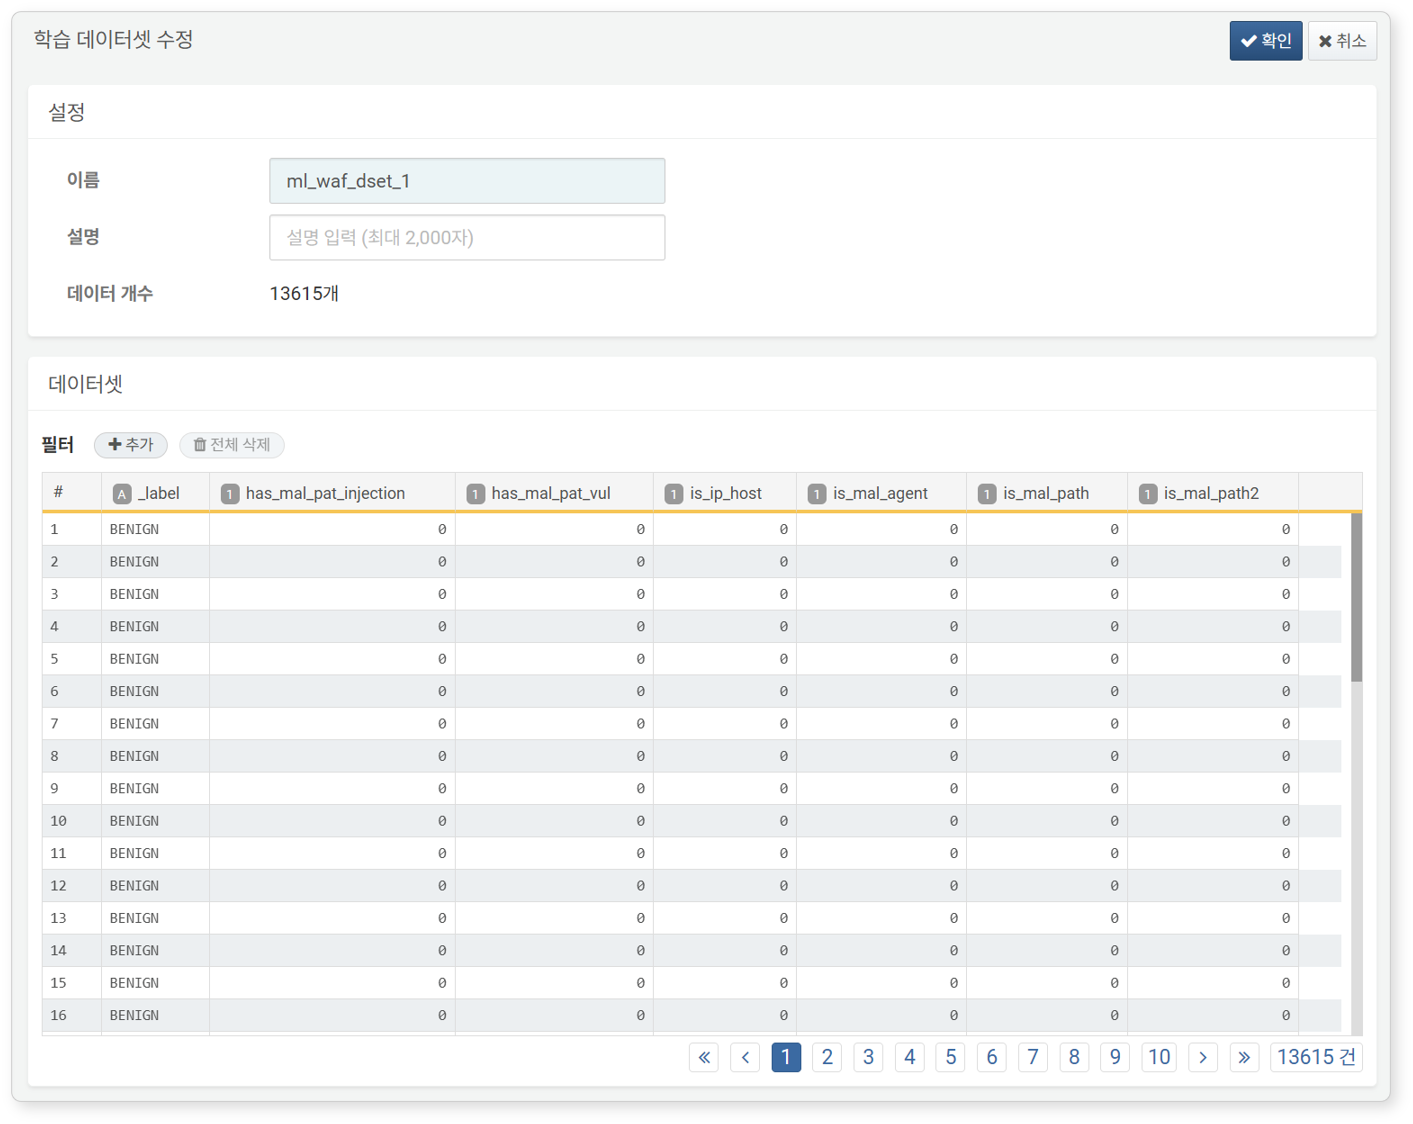This screenshot has height=1124, width=1413.
Task: Go to first page with double-left arrow
Action: (704, 1057)
